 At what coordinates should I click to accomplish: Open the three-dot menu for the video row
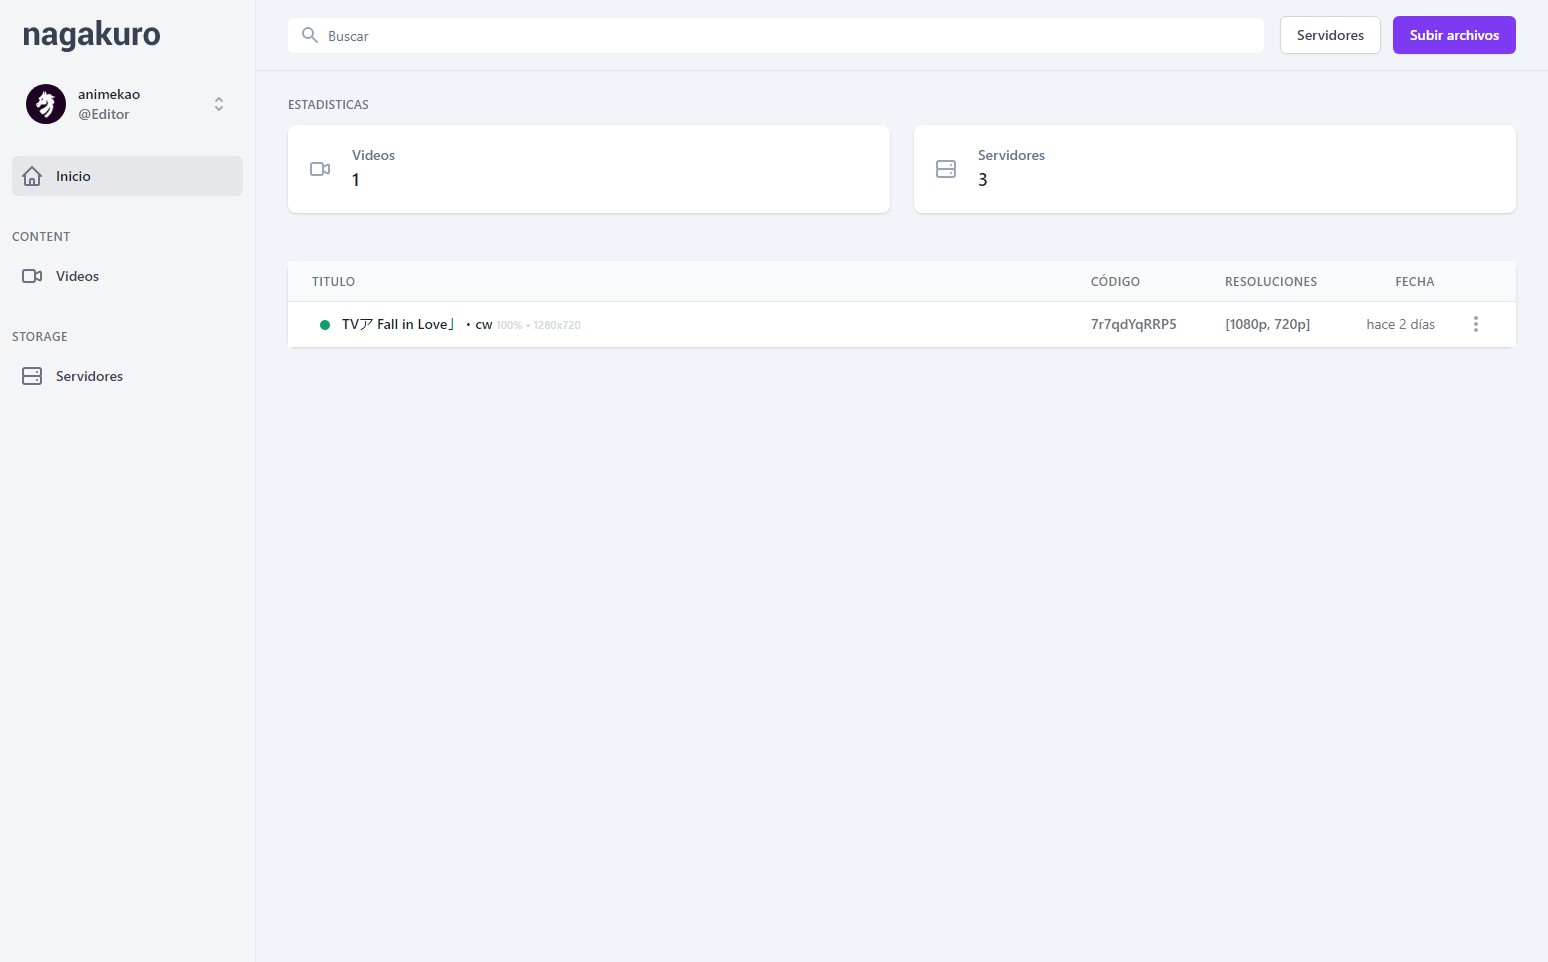pos(1475,324)
